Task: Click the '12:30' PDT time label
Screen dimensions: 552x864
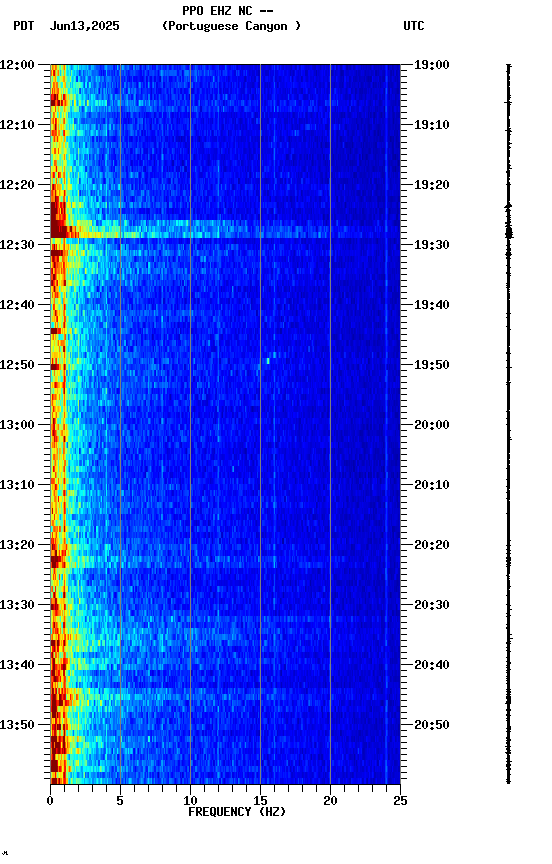Action: 17,245
